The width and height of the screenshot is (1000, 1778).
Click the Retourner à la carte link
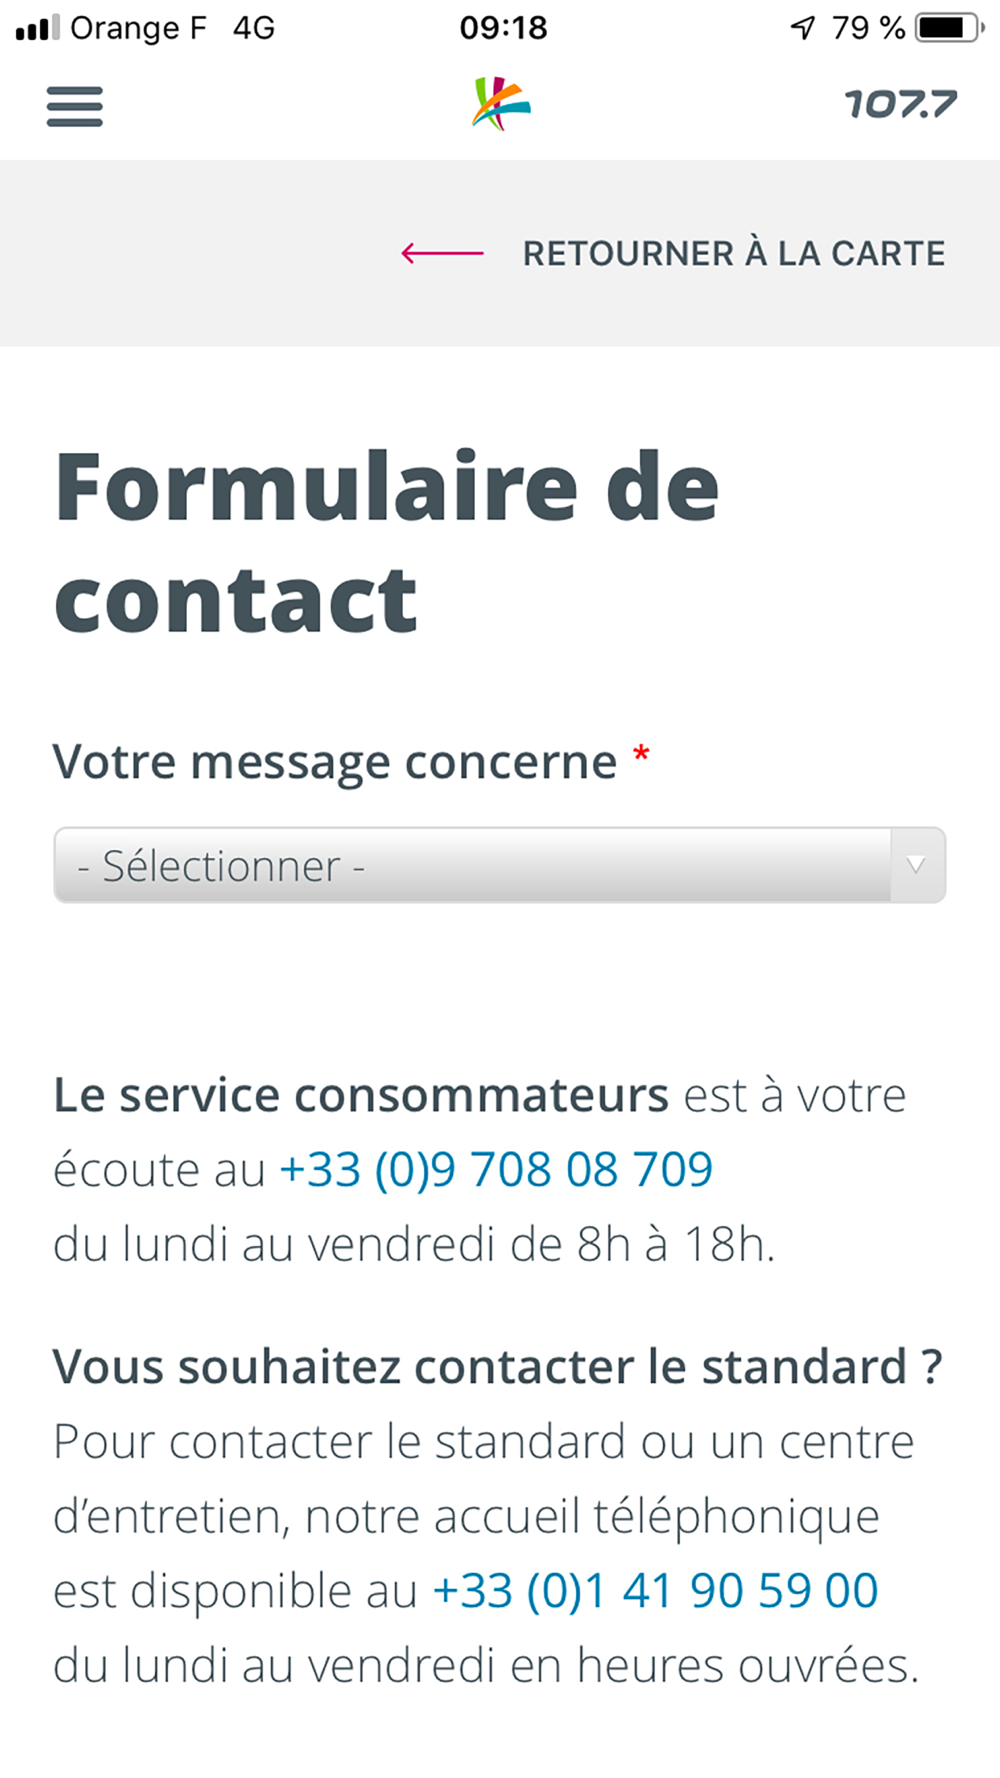click(733, 254)
